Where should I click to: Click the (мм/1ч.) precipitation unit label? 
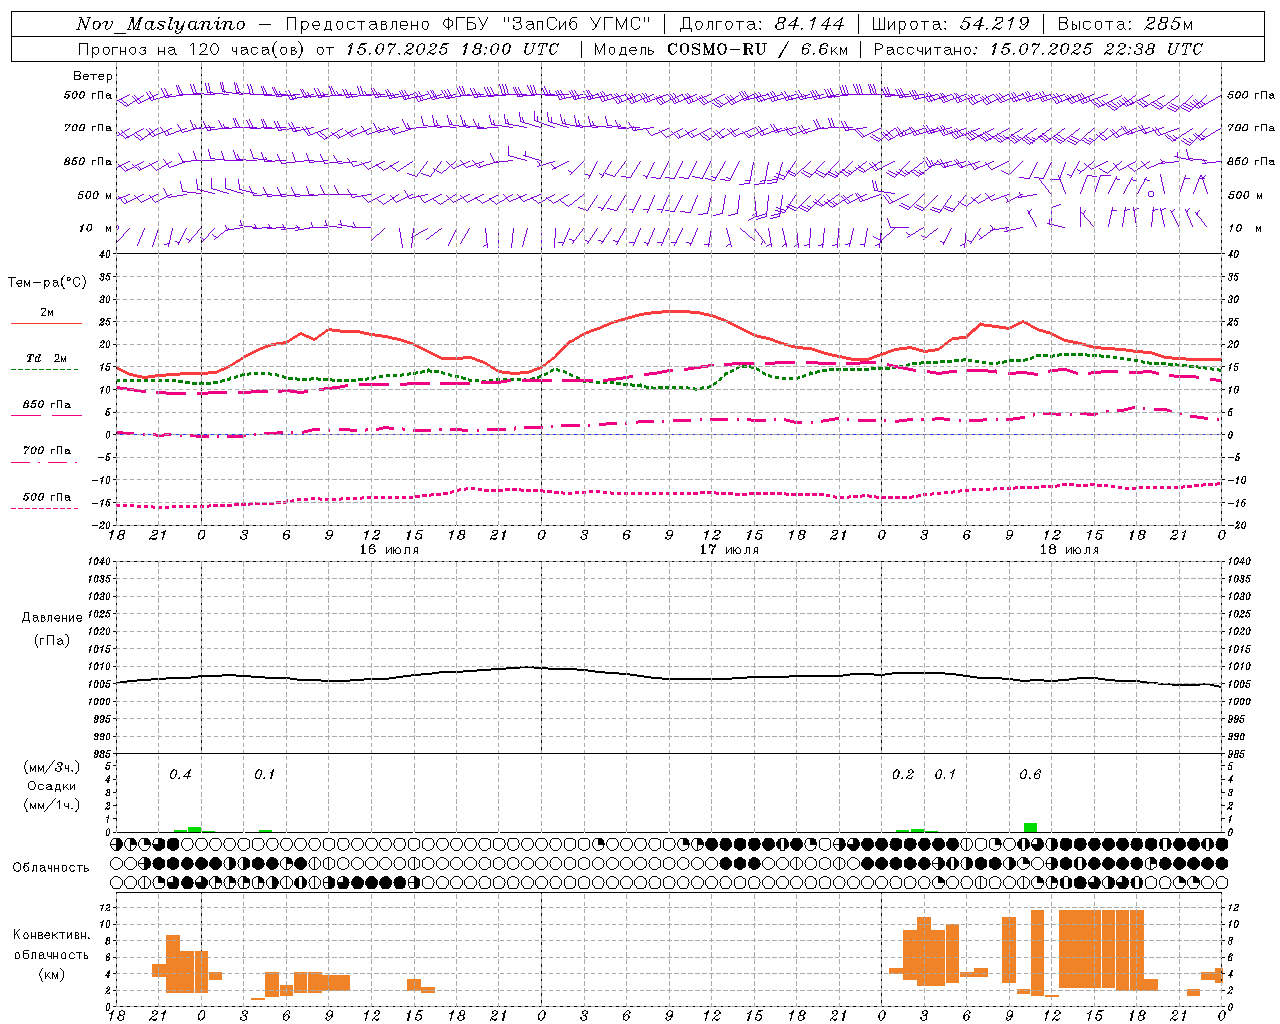click(51, 805)
